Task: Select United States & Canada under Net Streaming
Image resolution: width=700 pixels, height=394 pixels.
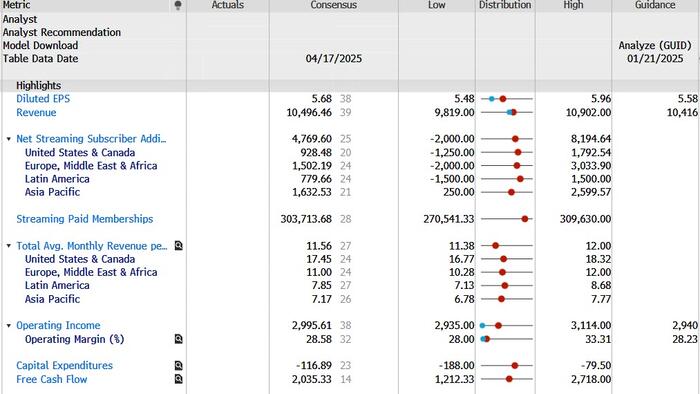Action: tap(80, 153)
